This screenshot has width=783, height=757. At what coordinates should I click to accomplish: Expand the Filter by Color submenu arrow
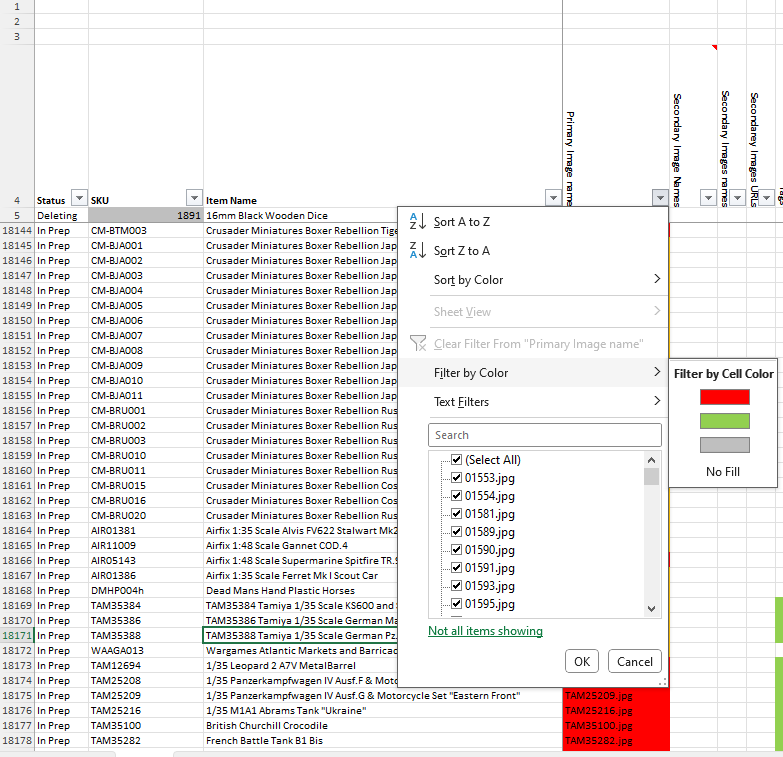[x=657, y=372]
